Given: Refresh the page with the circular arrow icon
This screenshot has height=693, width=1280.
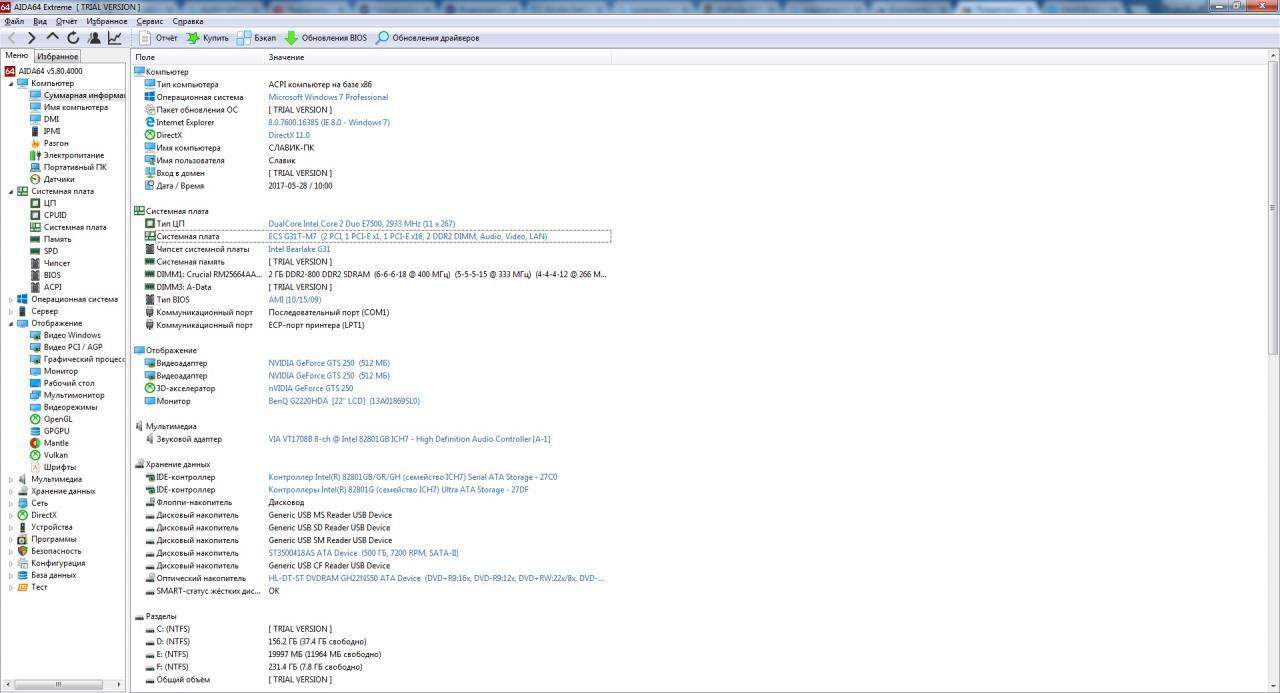Looking at the screenshot, I should (73, 38).
